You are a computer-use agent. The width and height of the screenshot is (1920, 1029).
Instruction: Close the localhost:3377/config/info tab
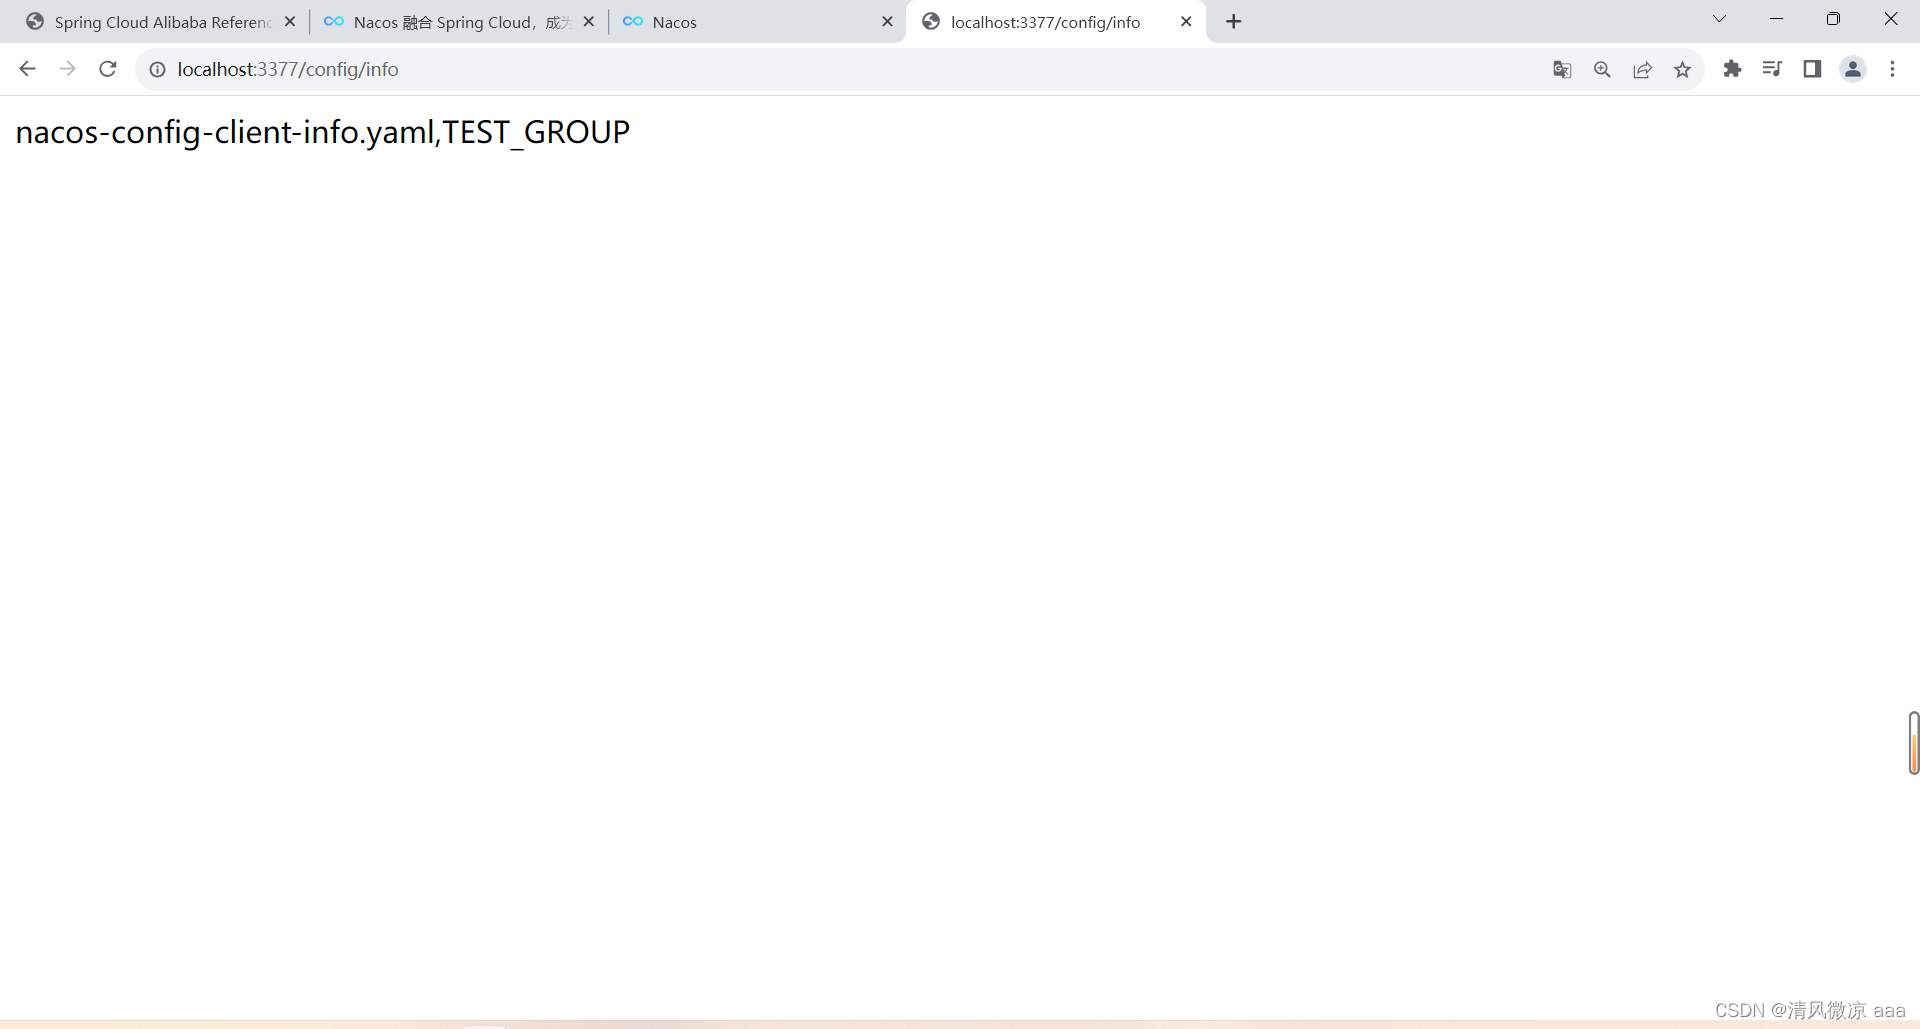pyautogui.click(x=1186, y=21)
